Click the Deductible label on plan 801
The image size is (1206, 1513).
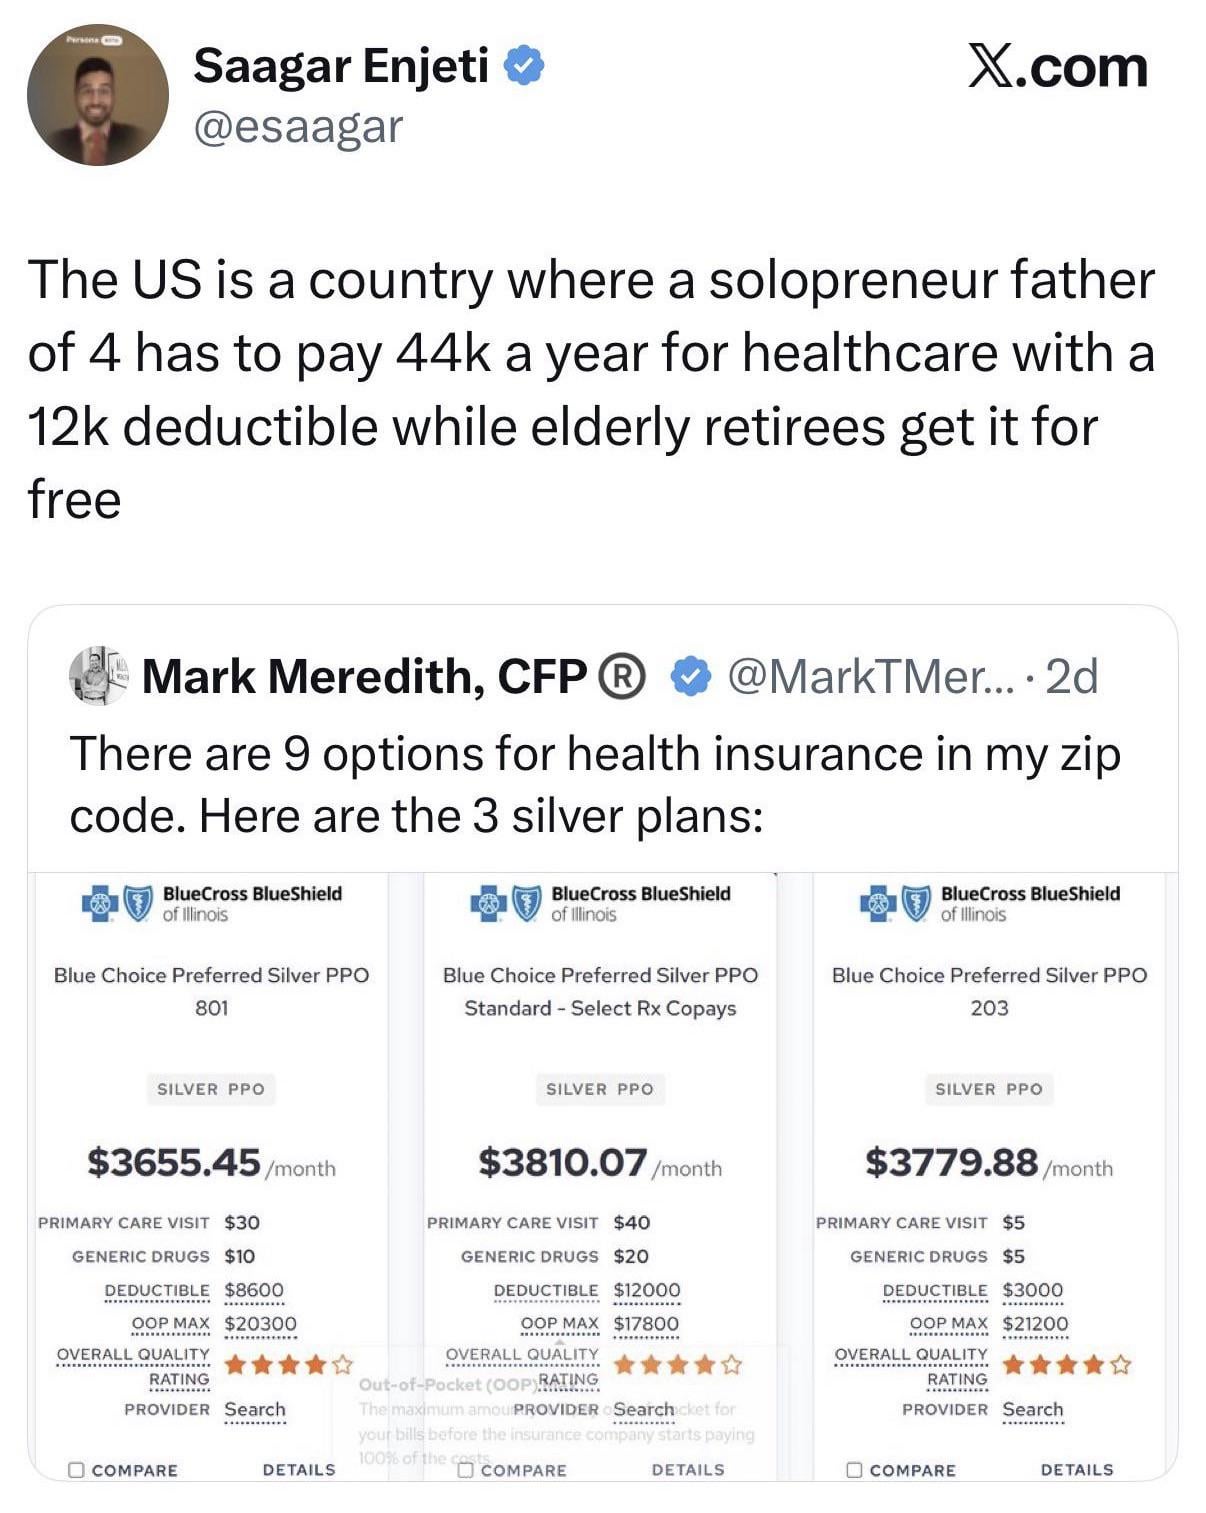point(157,1290)
